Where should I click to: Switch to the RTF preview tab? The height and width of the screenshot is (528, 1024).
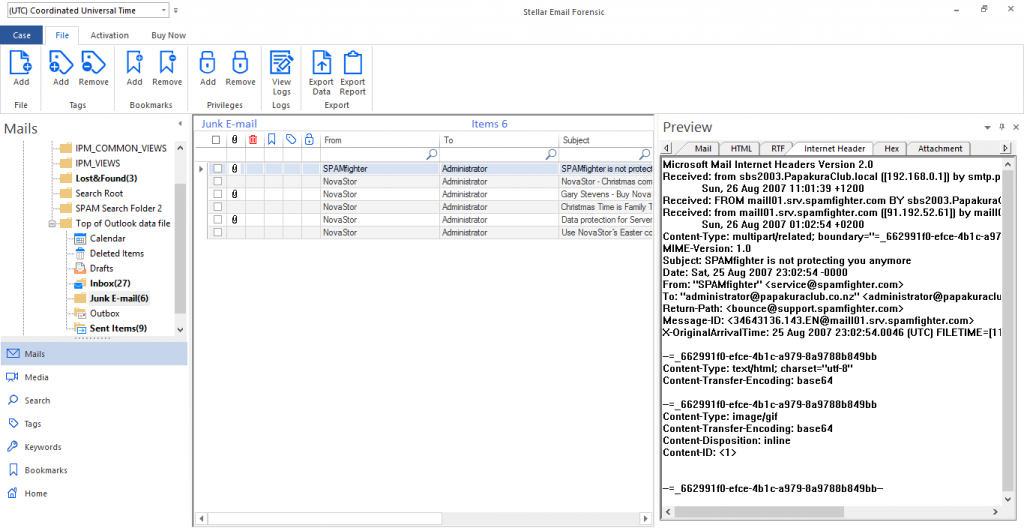tap(778, 148)
